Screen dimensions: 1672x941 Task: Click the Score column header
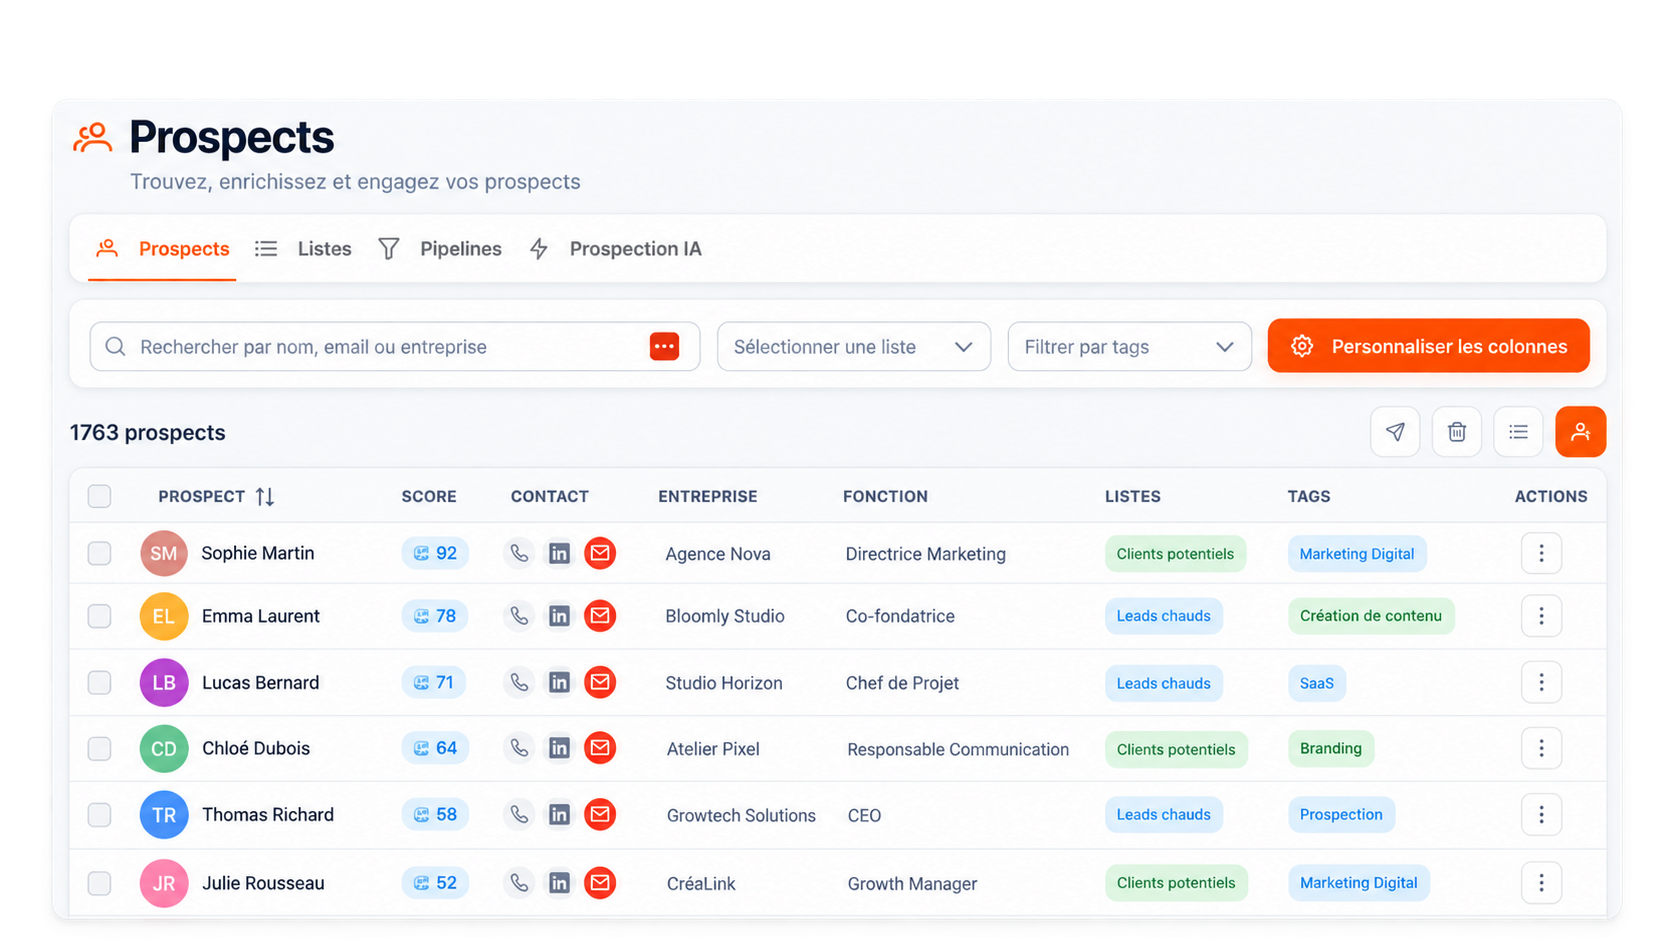tap(429, 496)
